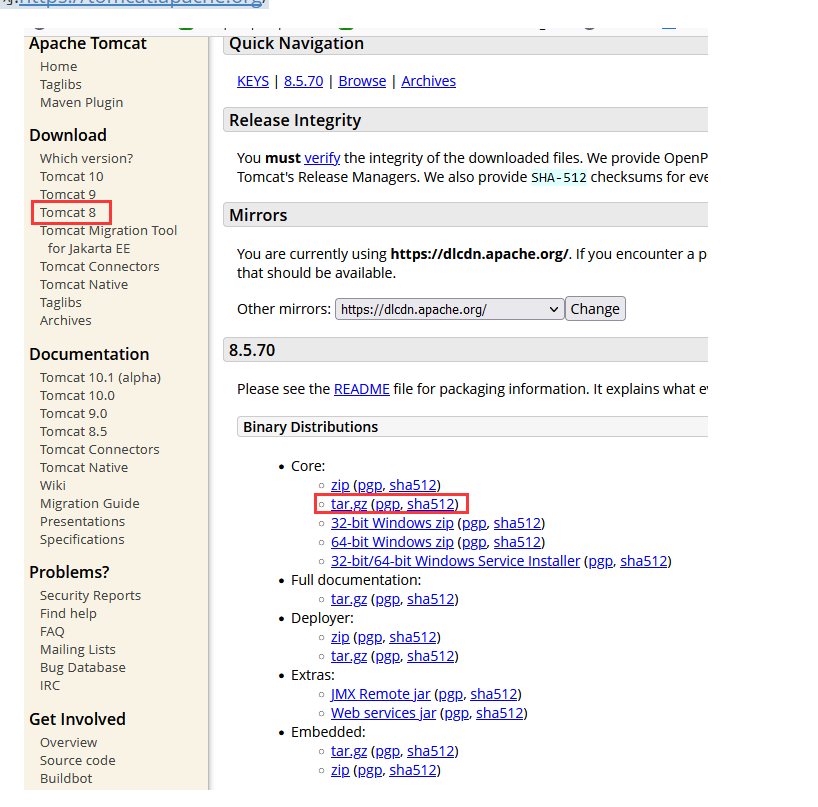
Task: Open the IRC link
Action: click(50, 686)
